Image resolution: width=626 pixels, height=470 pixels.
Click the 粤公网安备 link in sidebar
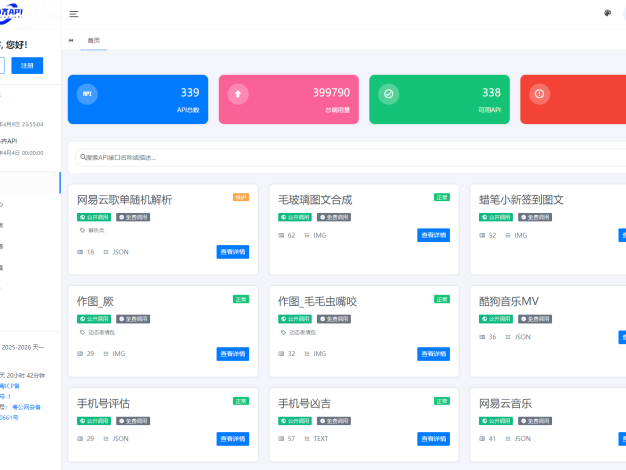pos(26,407)
